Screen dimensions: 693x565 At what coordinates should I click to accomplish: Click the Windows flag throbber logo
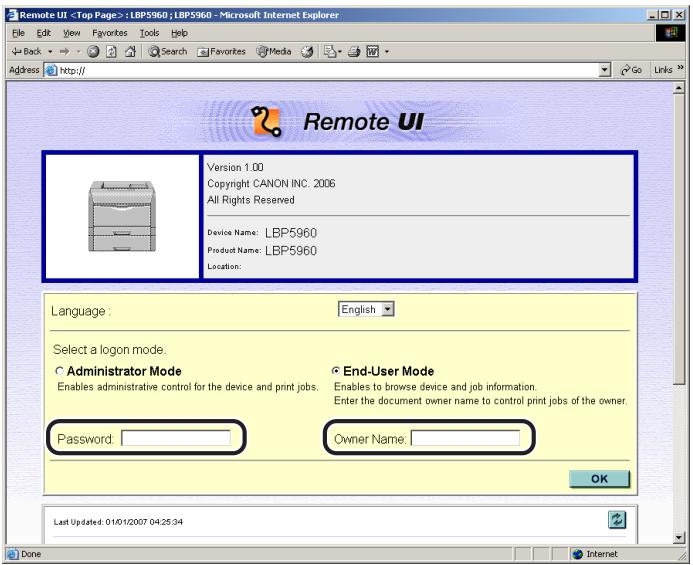tap(670, 33)
